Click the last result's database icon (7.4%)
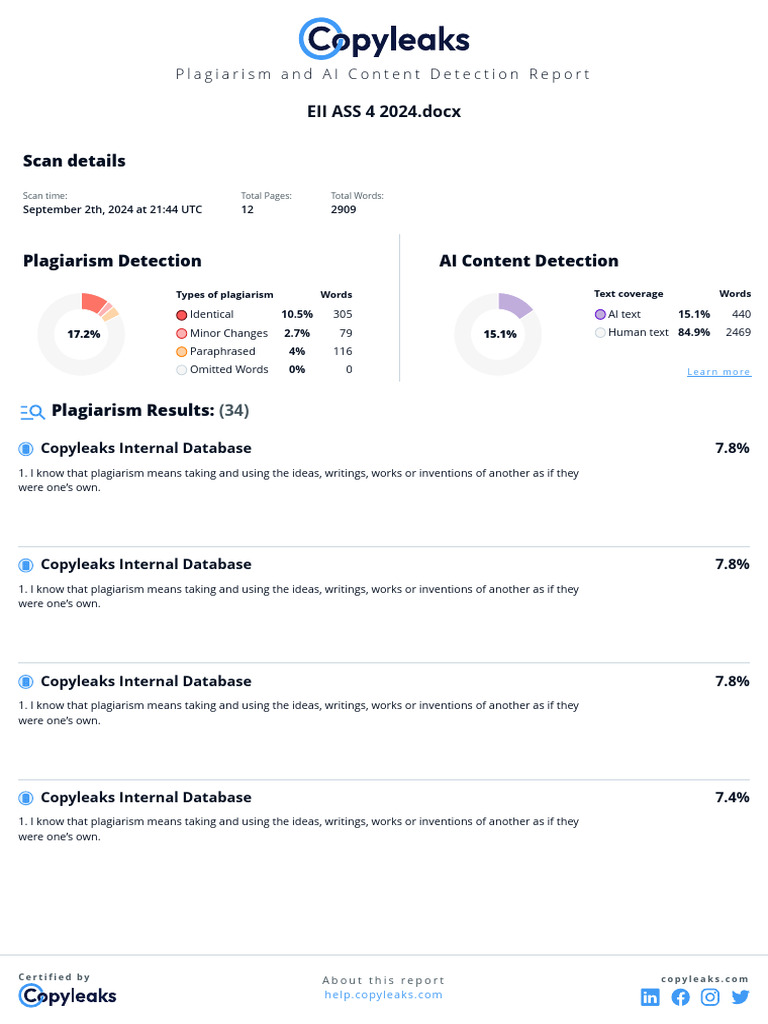This screenshot has width=768, height=1024. click(x=26, y=798)
